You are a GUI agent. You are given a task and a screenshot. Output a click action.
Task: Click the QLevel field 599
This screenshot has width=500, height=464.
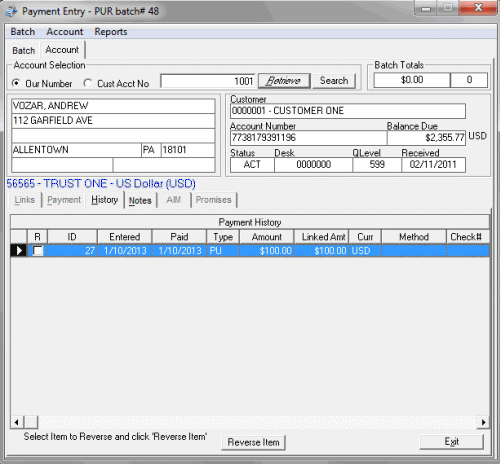coord(377,165)
